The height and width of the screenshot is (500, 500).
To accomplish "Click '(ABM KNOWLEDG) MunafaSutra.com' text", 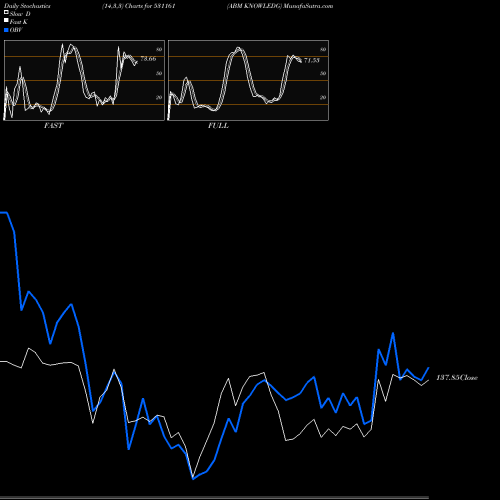I will [x=280, y=6].
